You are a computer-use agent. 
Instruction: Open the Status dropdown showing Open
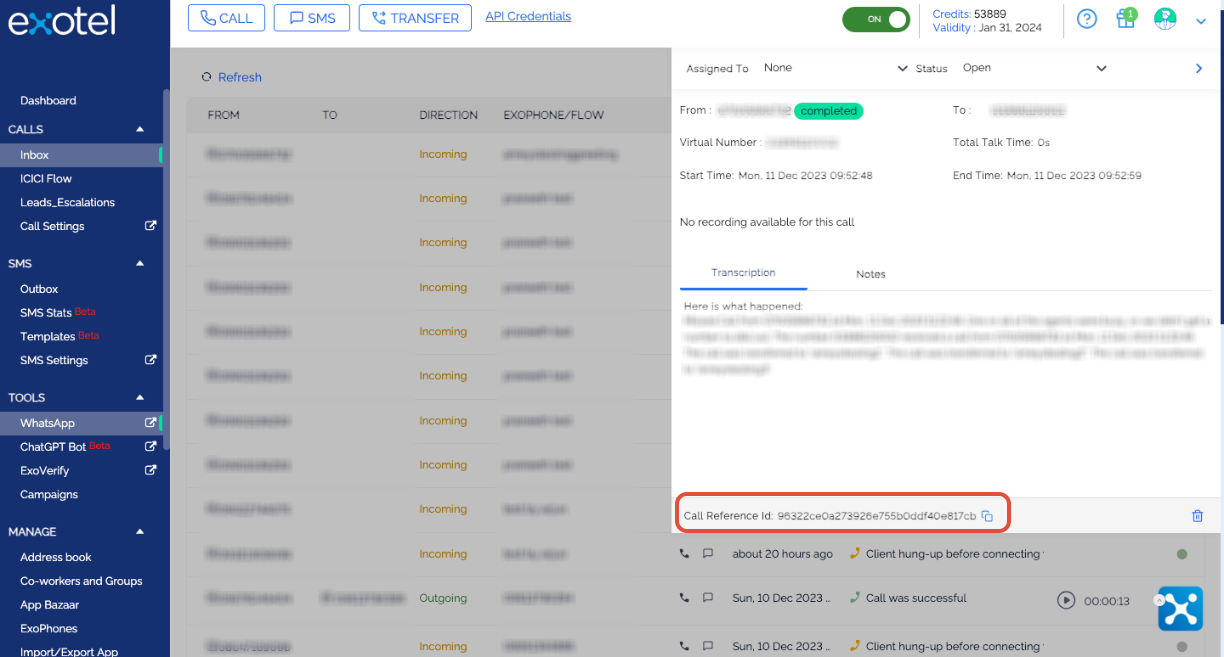(1035, 68)
